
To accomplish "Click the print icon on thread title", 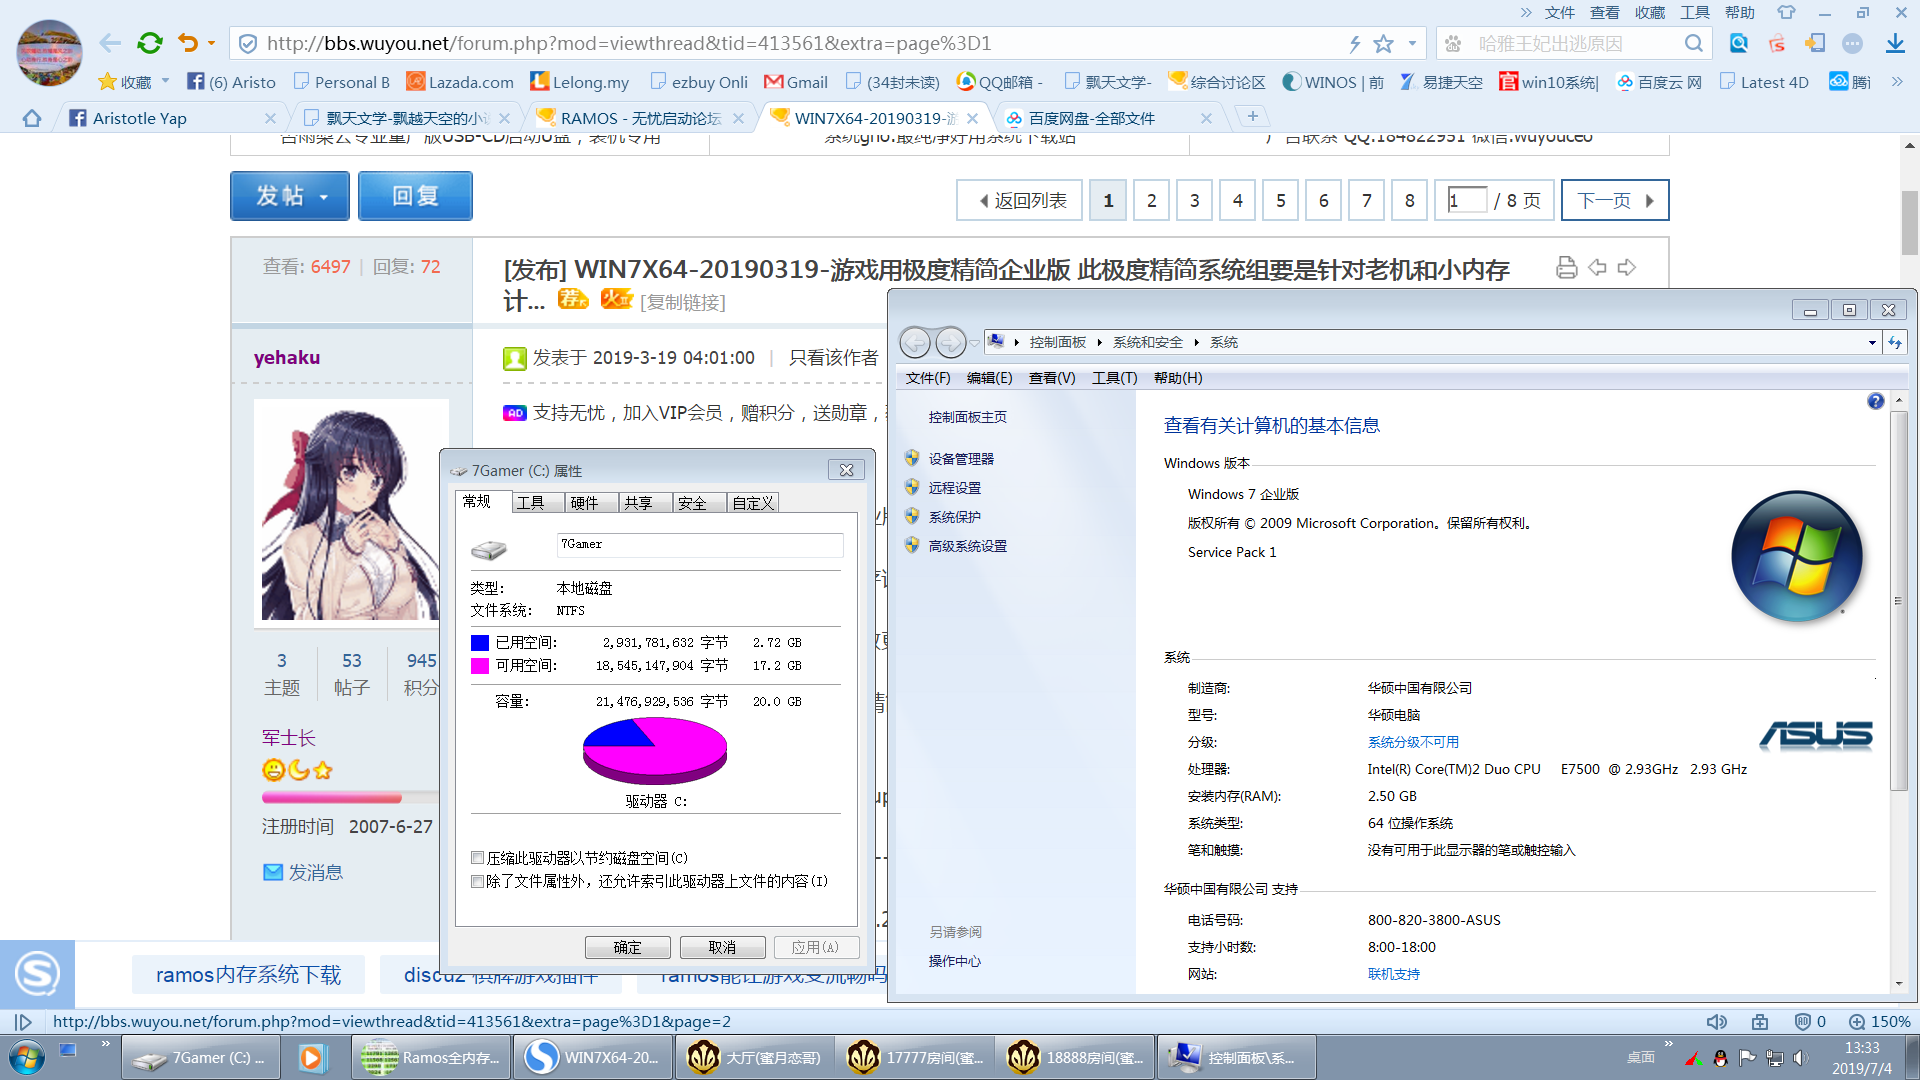I will pyautogui.click(x=1567, y=267).
